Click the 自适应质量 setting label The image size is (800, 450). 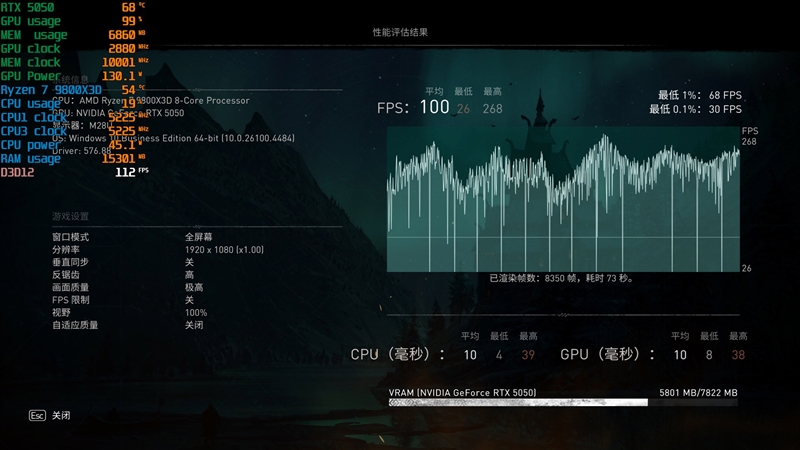pos(75,324)
